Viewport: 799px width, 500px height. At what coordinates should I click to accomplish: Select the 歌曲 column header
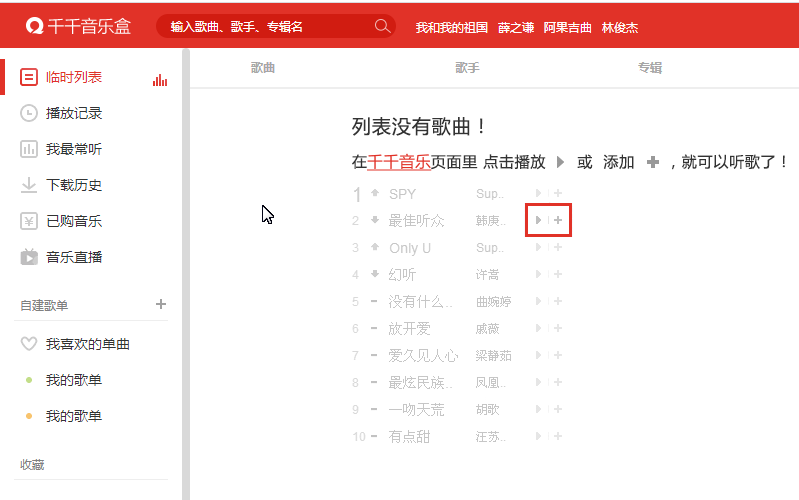(x=263, y=68)
